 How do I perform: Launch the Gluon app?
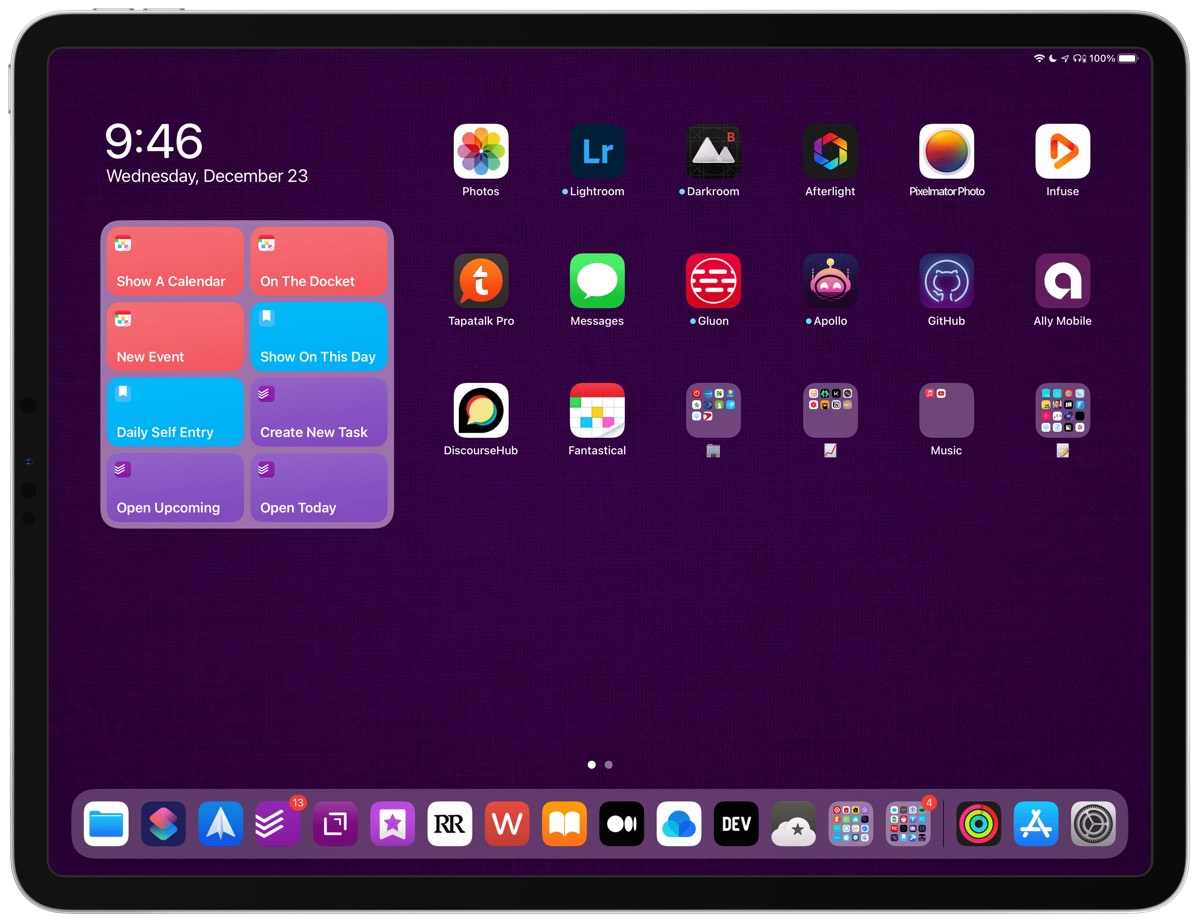[713, 281]
